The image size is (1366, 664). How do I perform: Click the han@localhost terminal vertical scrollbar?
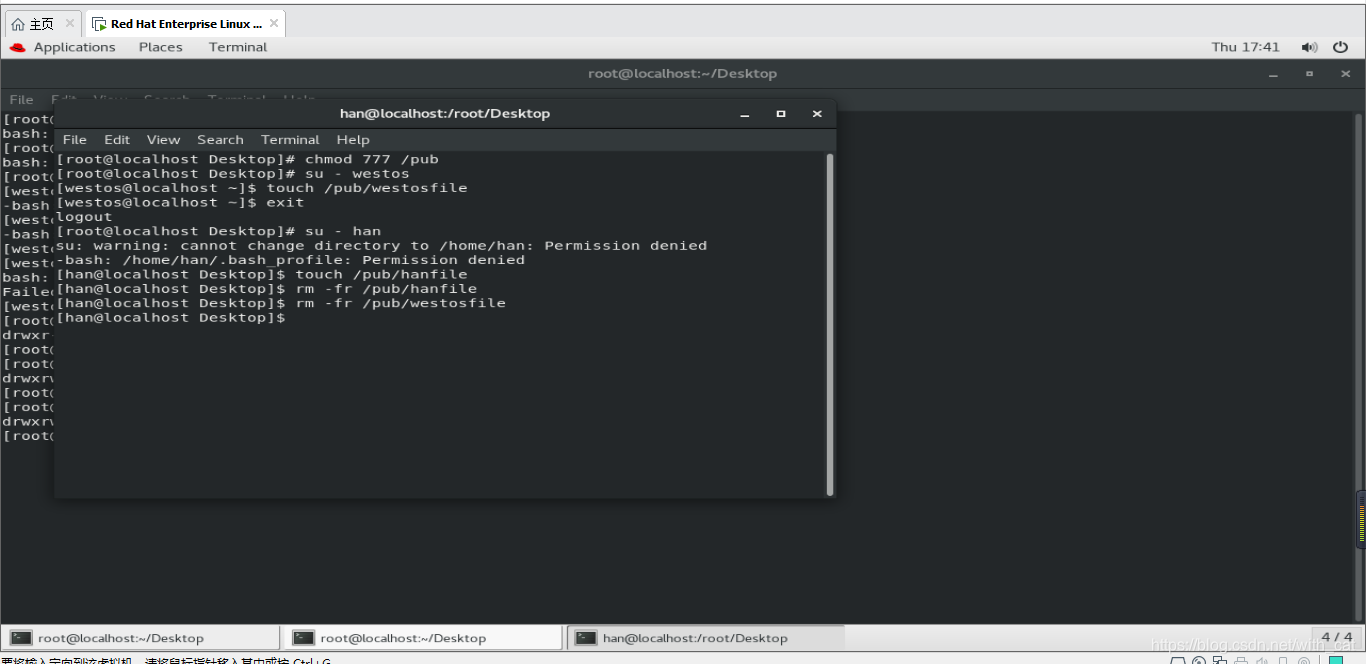pos(830,324)
